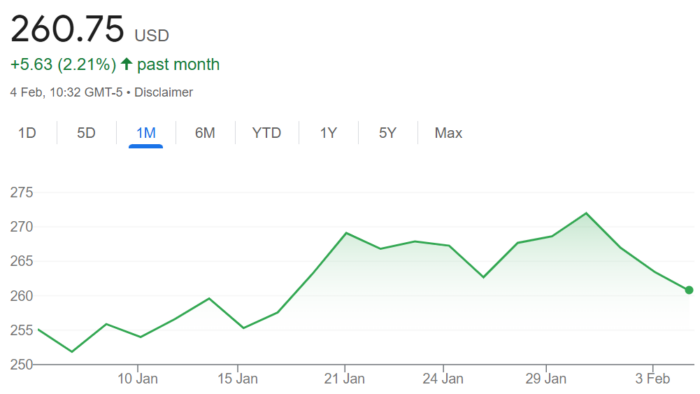
Task: Click the 29 Jan axis label
Action: [x=546, y=379]
